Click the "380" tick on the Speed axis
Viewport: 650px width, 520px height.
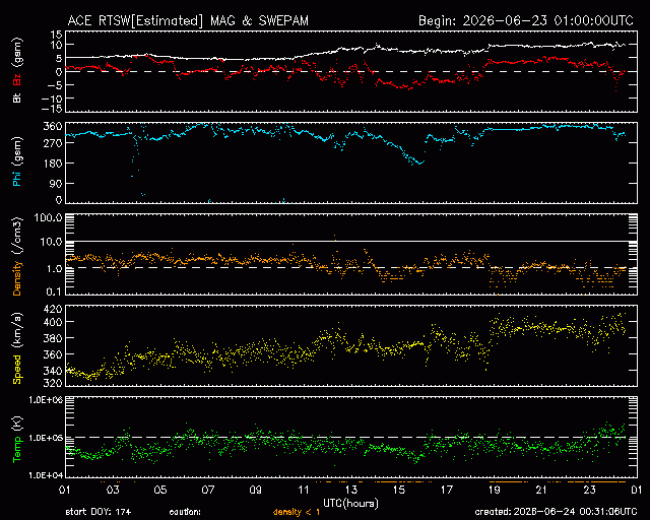tap(52, 338)
